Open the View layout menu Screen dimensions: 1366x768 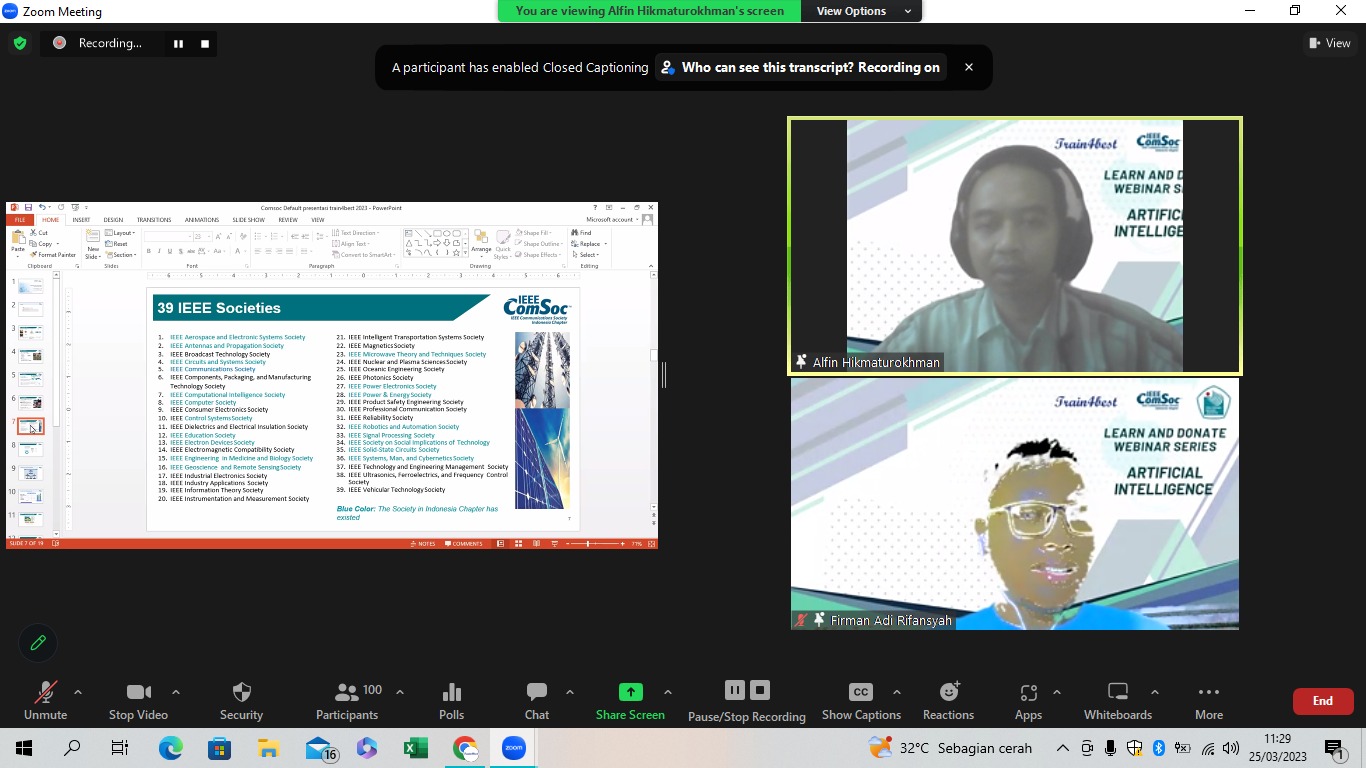[1330, 43]
